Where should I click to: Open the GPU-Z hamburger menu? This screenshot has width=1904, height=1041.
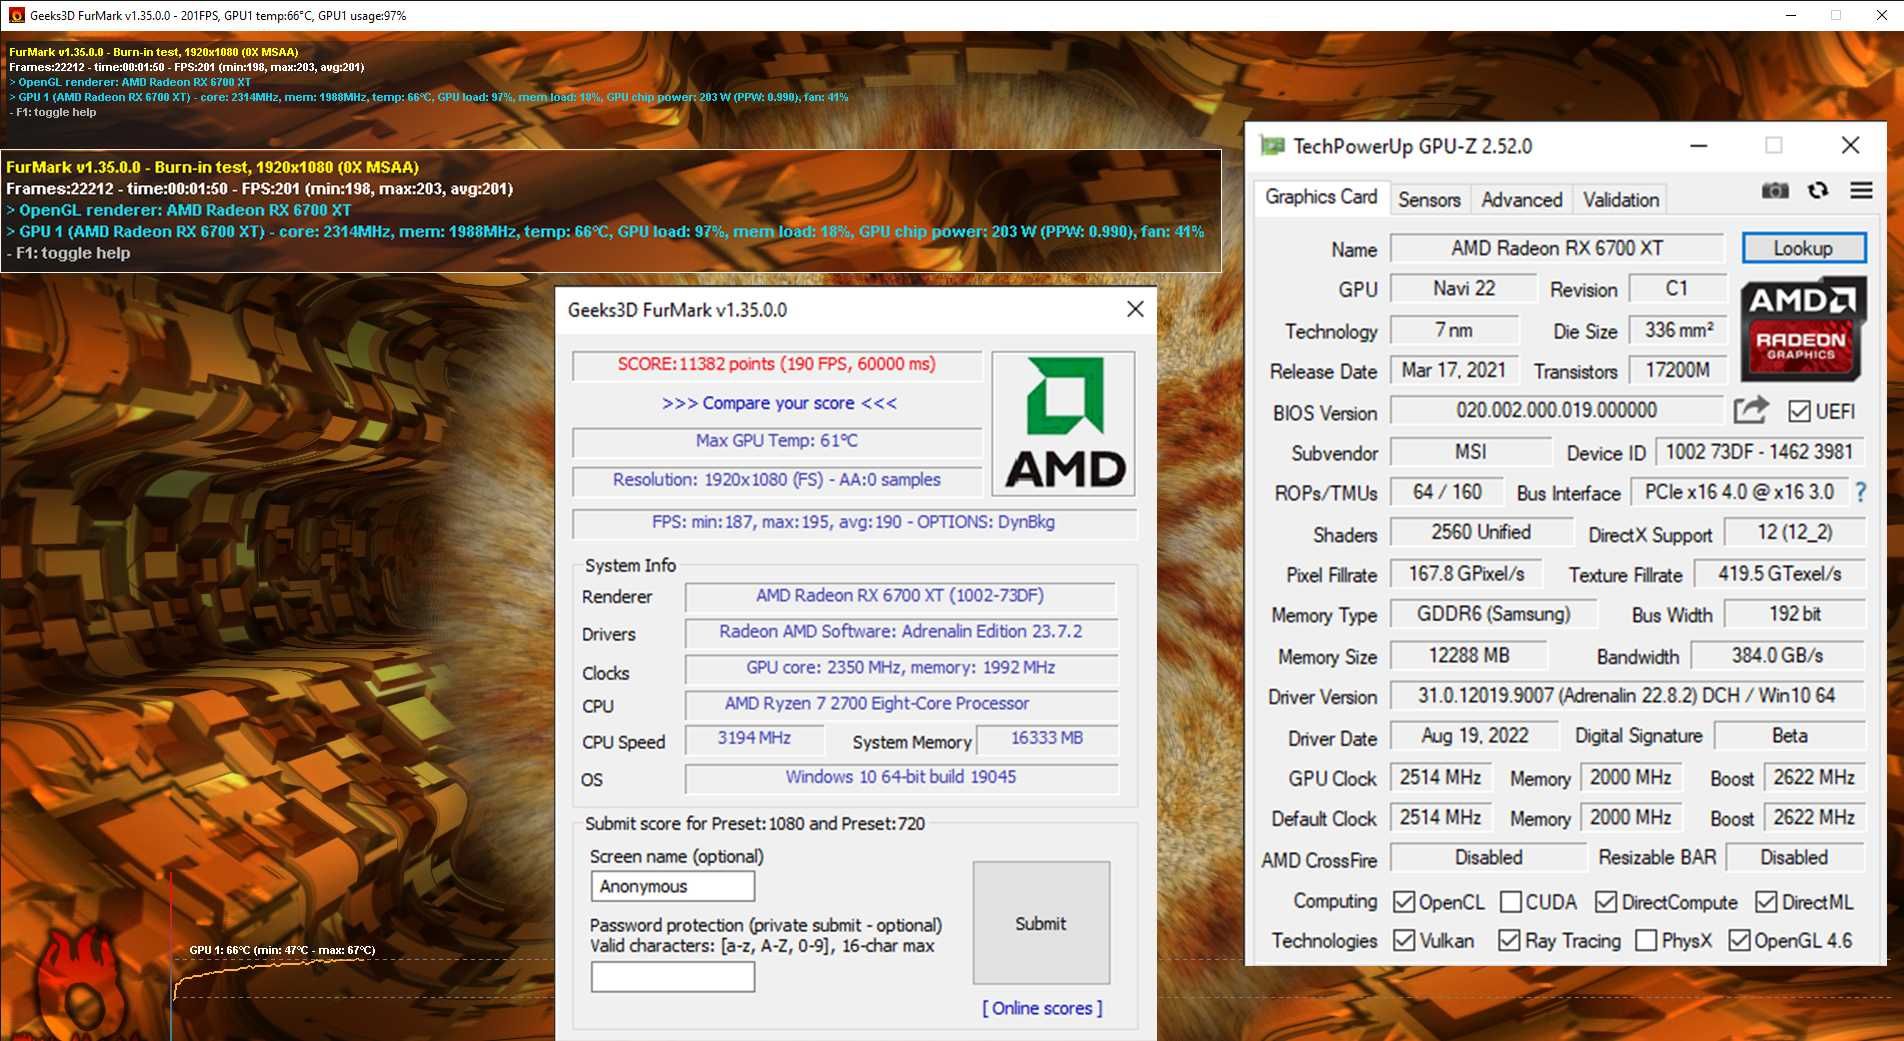point(1861,190)
